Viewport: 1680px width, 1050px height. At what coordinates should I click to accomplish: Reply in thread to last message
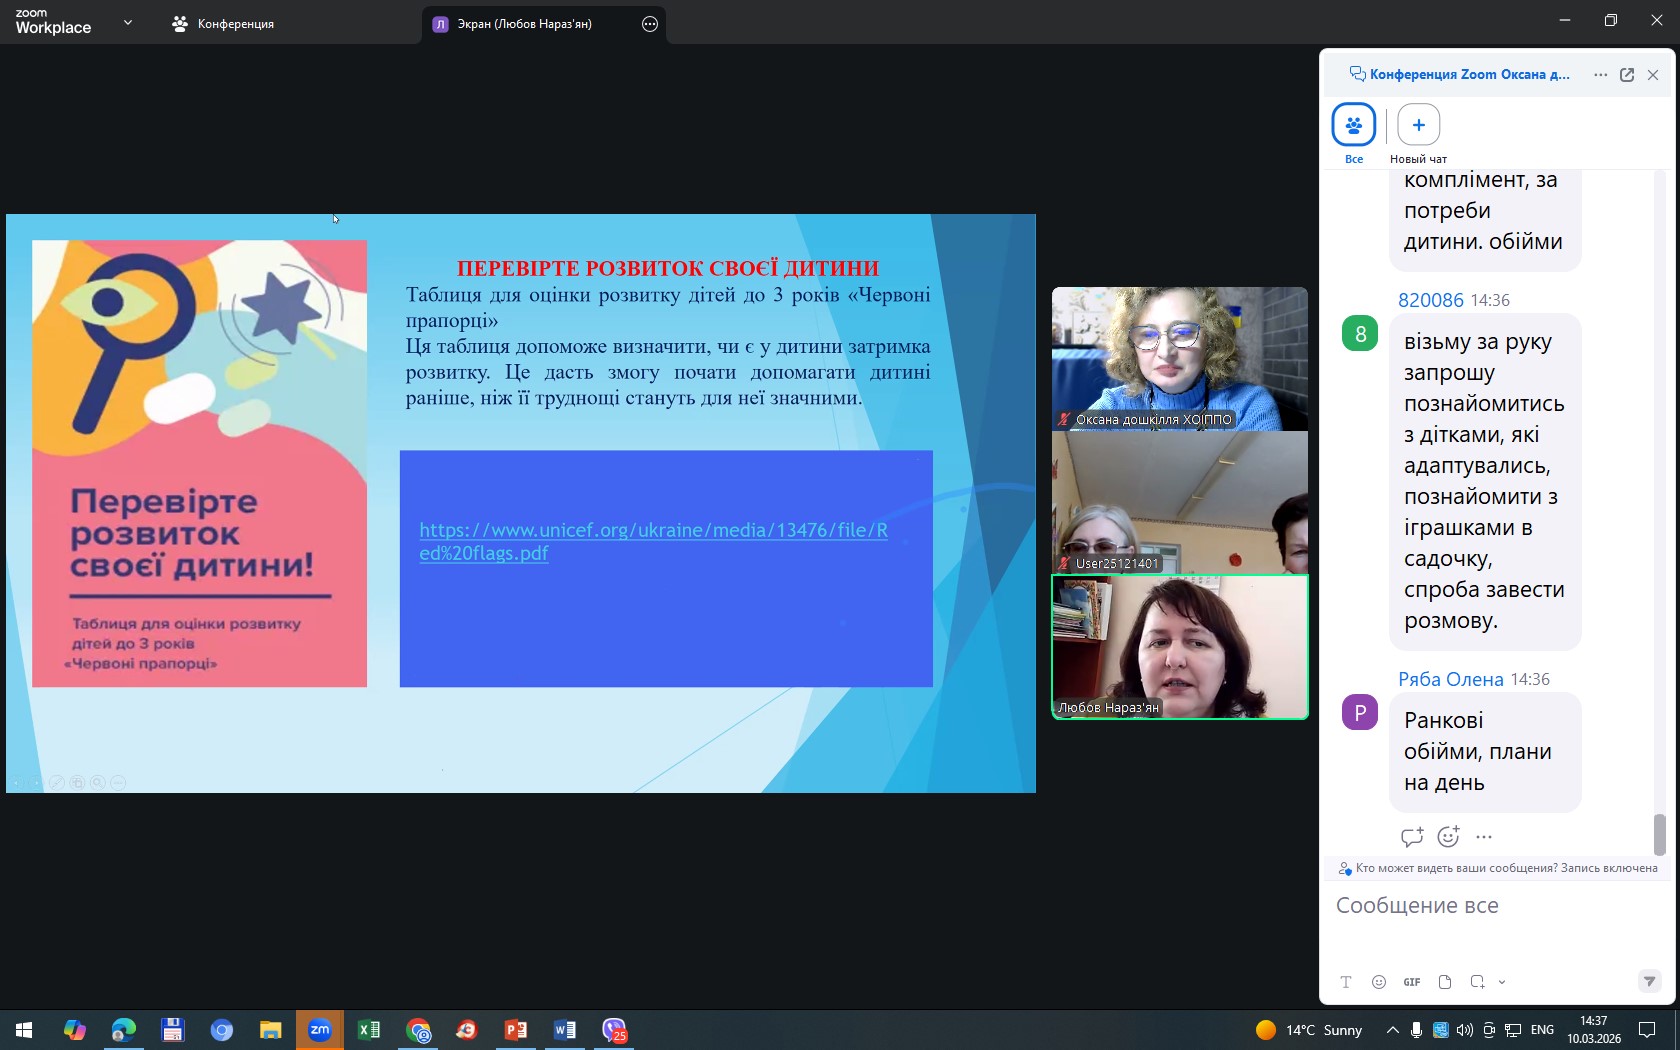1412,837
